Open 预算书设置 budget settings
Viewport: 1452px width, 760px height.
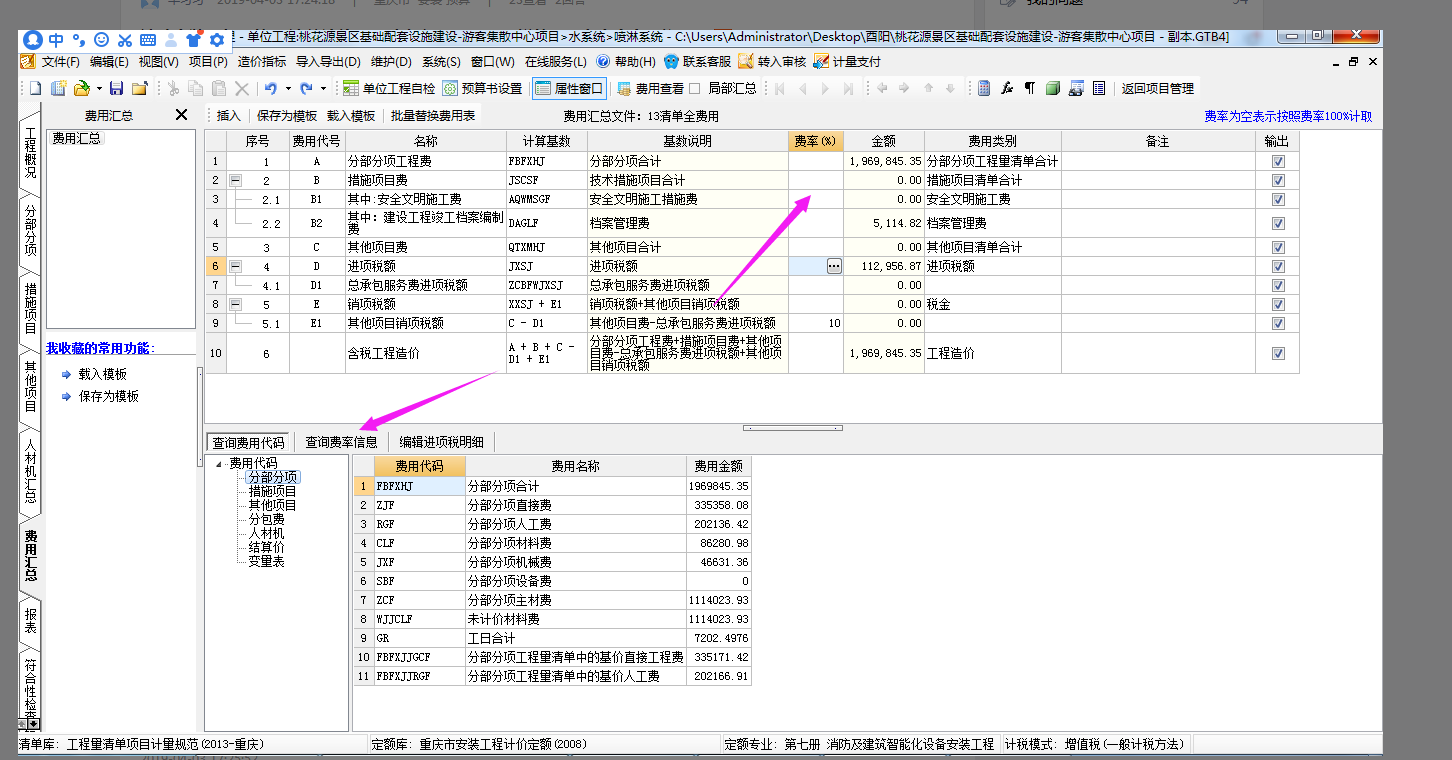click(483, 88)
